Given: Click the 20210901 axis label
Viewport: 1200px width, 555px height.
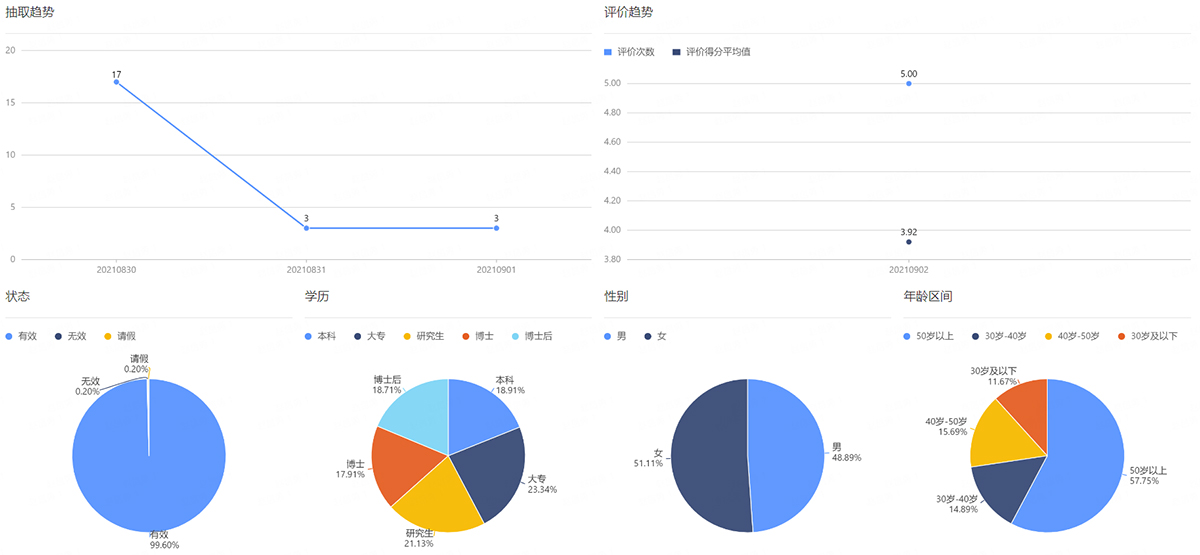Looking at the screenshot, I should pos(496,270).
